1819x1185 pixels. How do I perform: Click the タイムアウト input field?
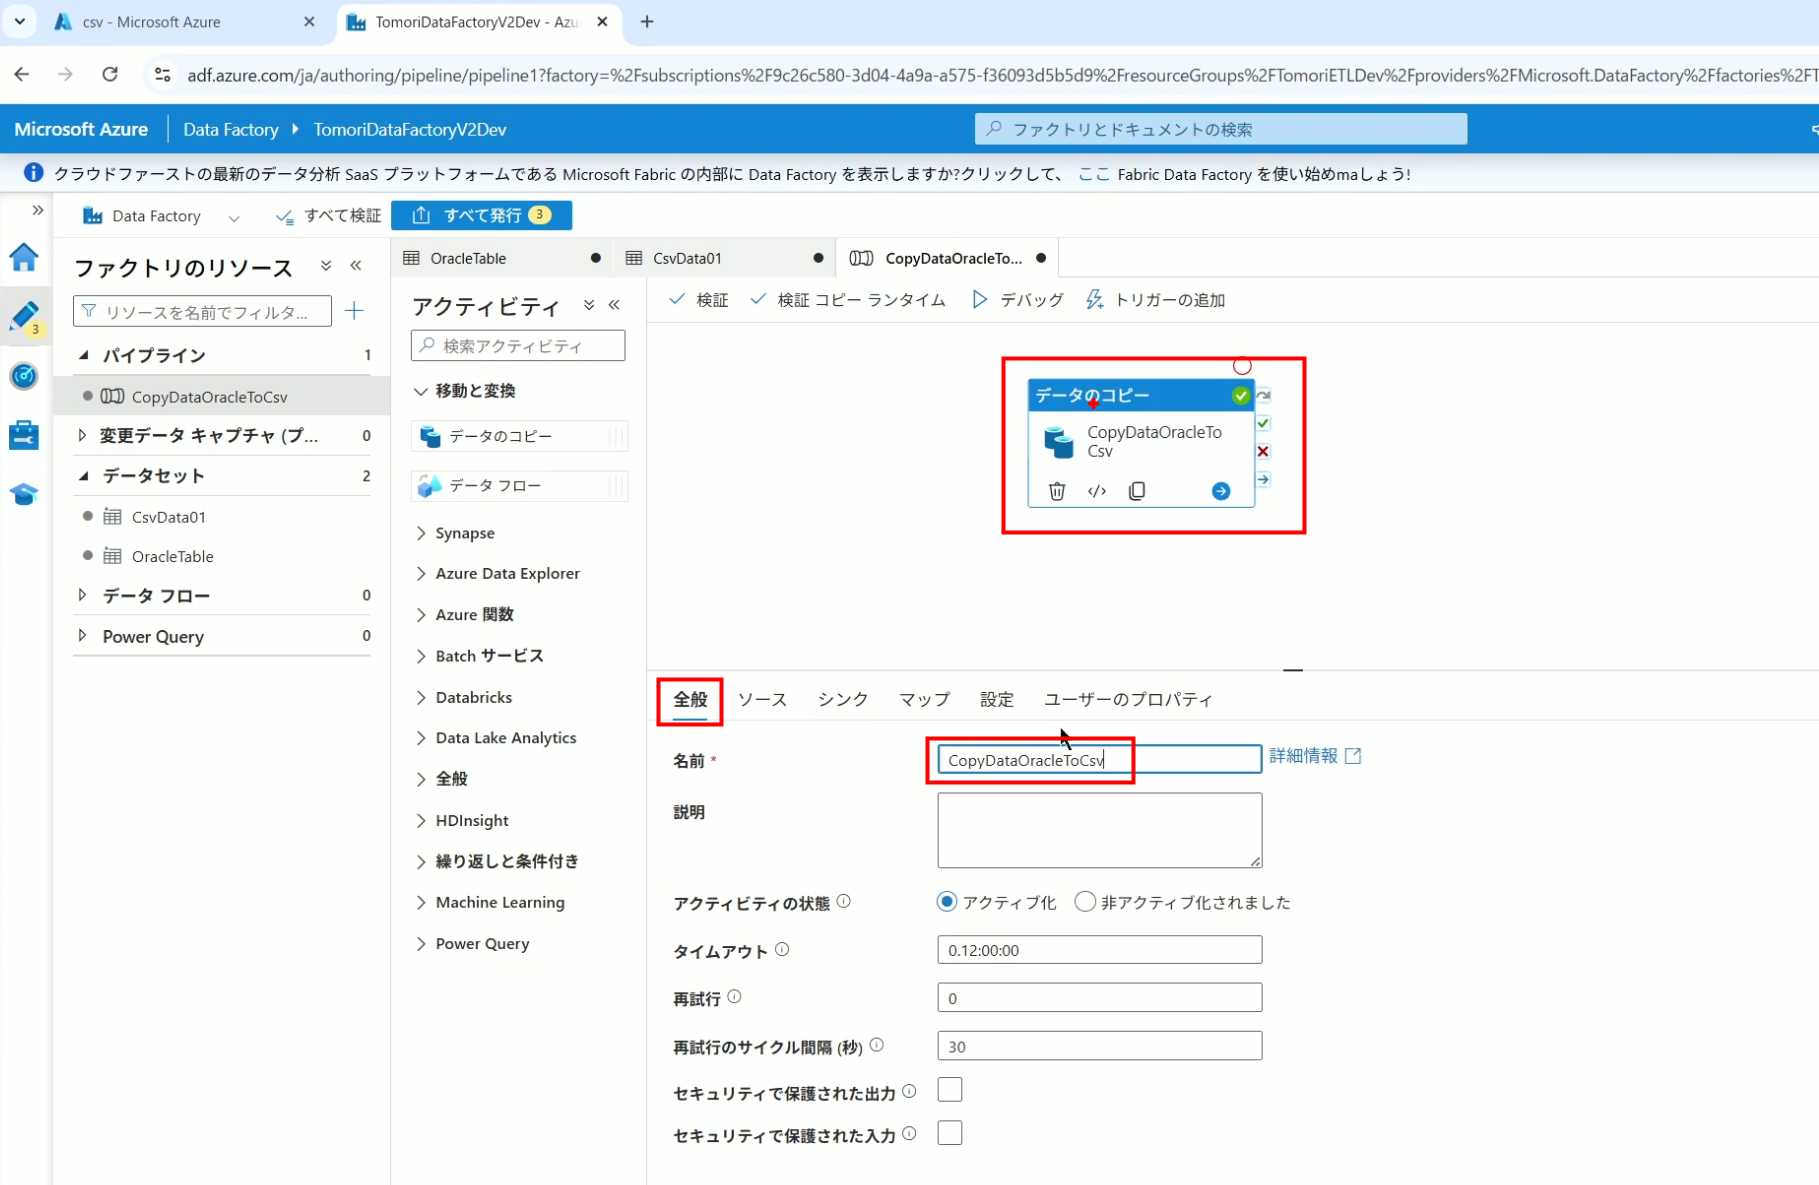pos(1099,950)
